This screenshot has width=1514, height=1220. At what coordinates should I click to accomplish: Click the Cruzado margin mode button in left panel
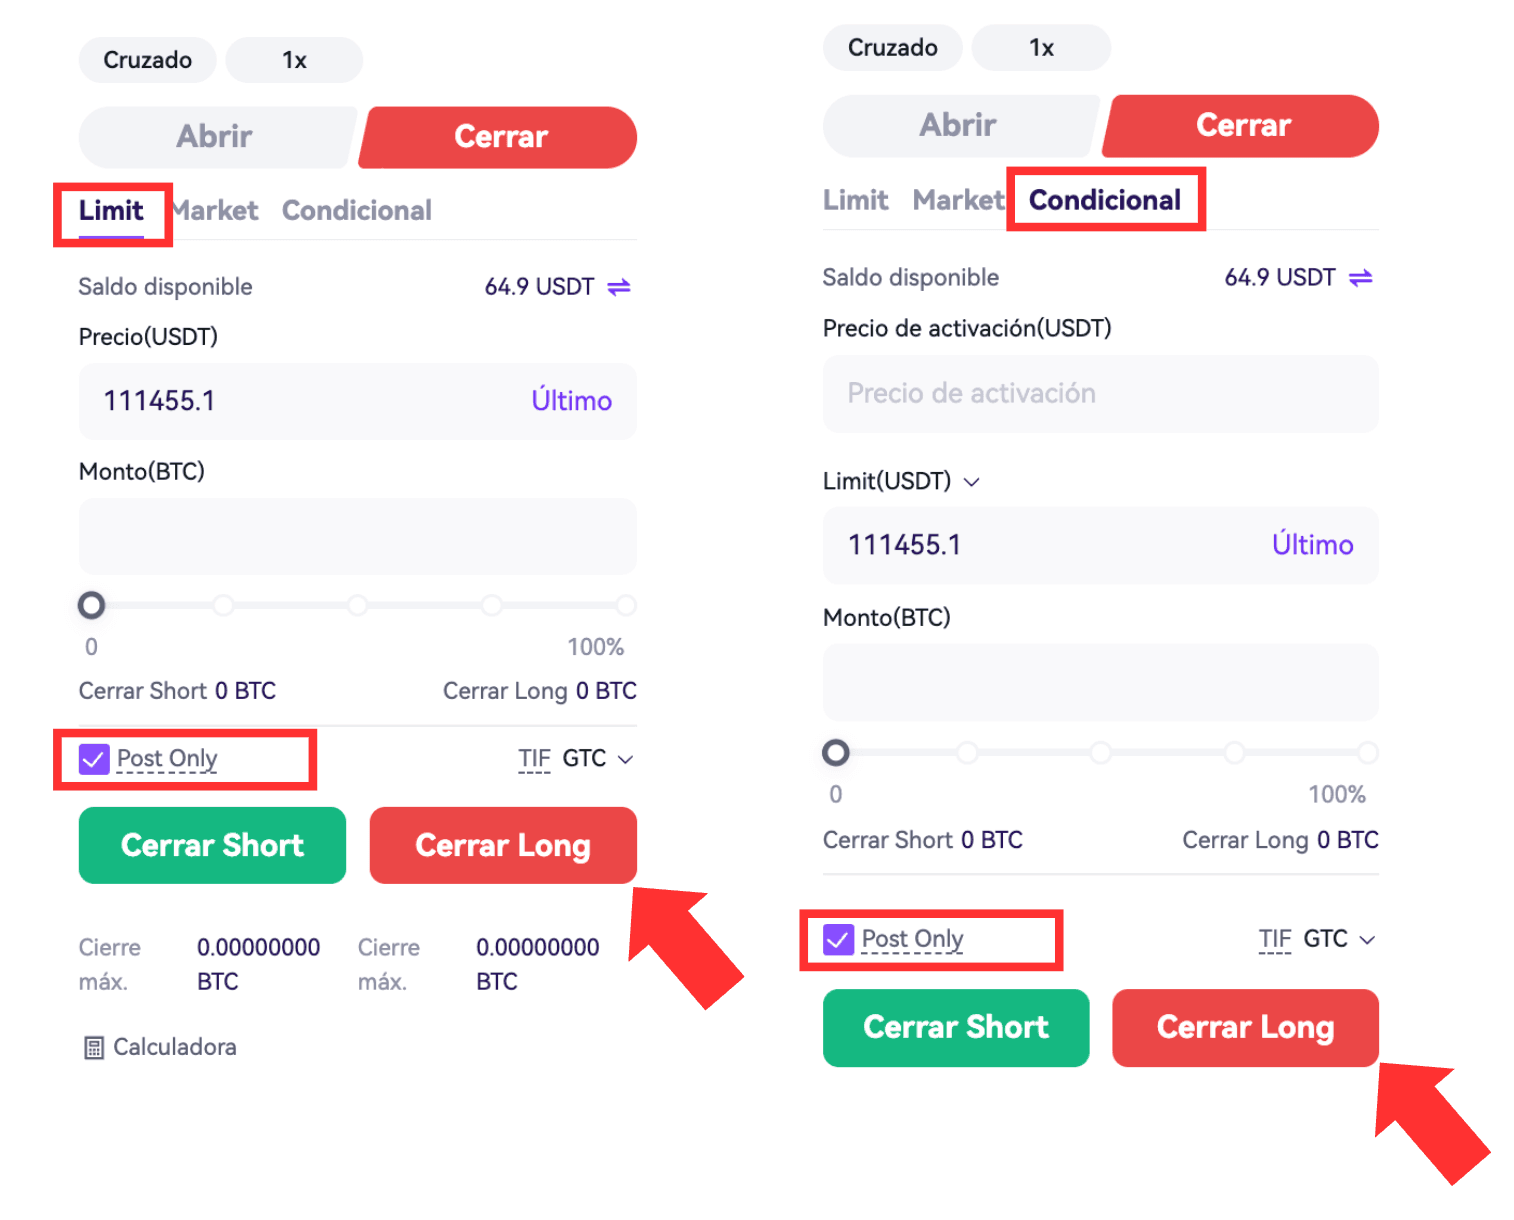point(148,60)
